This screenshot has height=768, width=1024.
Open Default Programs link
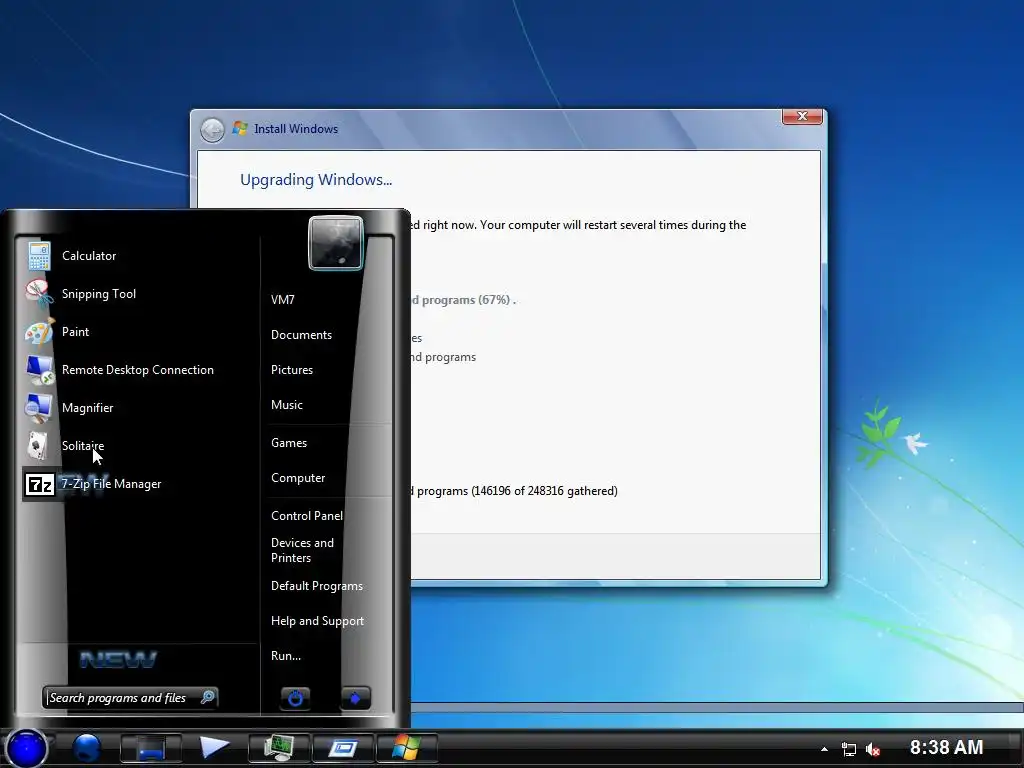pyautogui.click(x=317, y=586)
